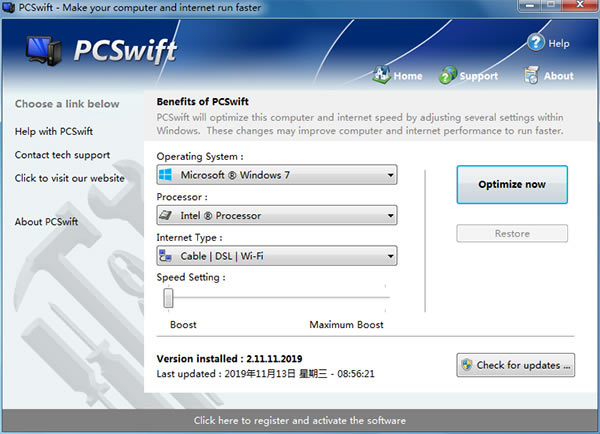Click the Optimize now button
The width and height of the screenshot is (600, 434).
click(512, 184)
